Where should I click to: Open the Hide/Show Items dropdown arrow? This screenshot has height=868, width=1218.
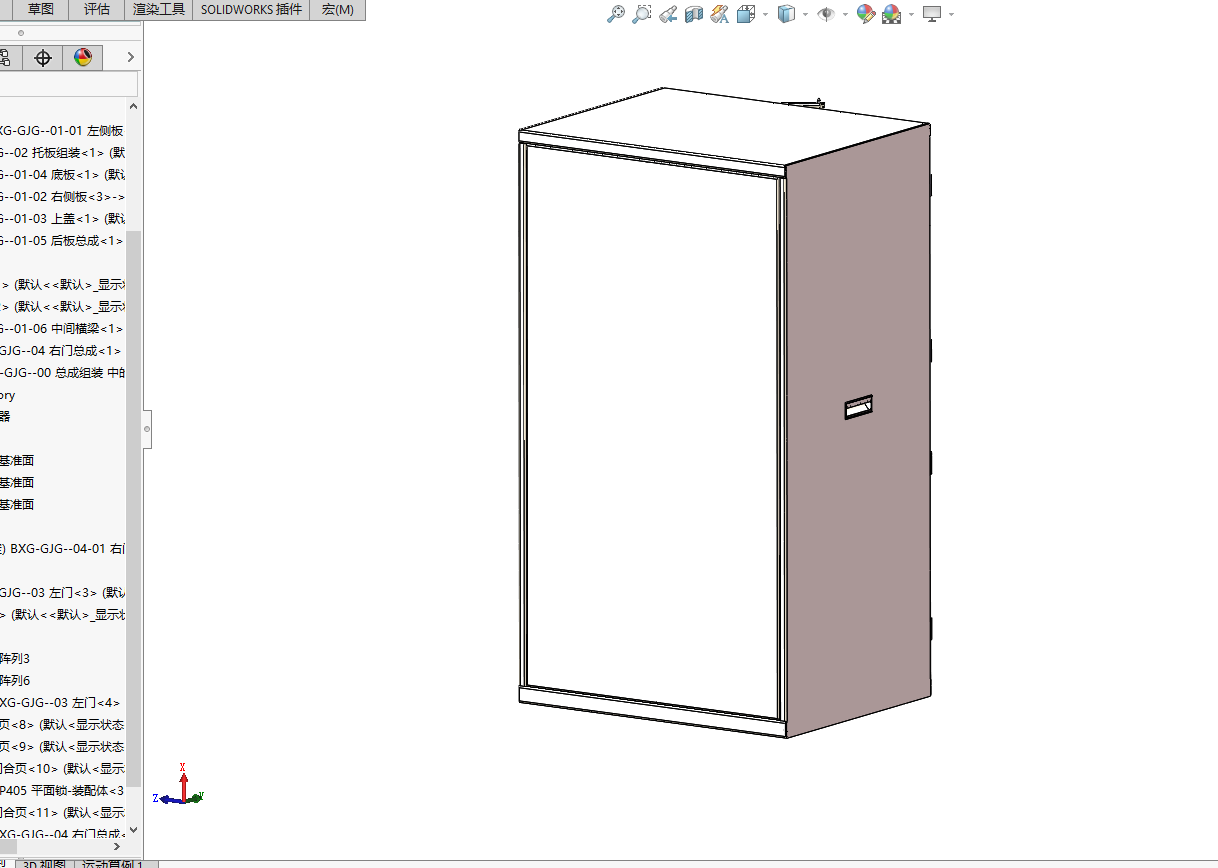point(845,15)
